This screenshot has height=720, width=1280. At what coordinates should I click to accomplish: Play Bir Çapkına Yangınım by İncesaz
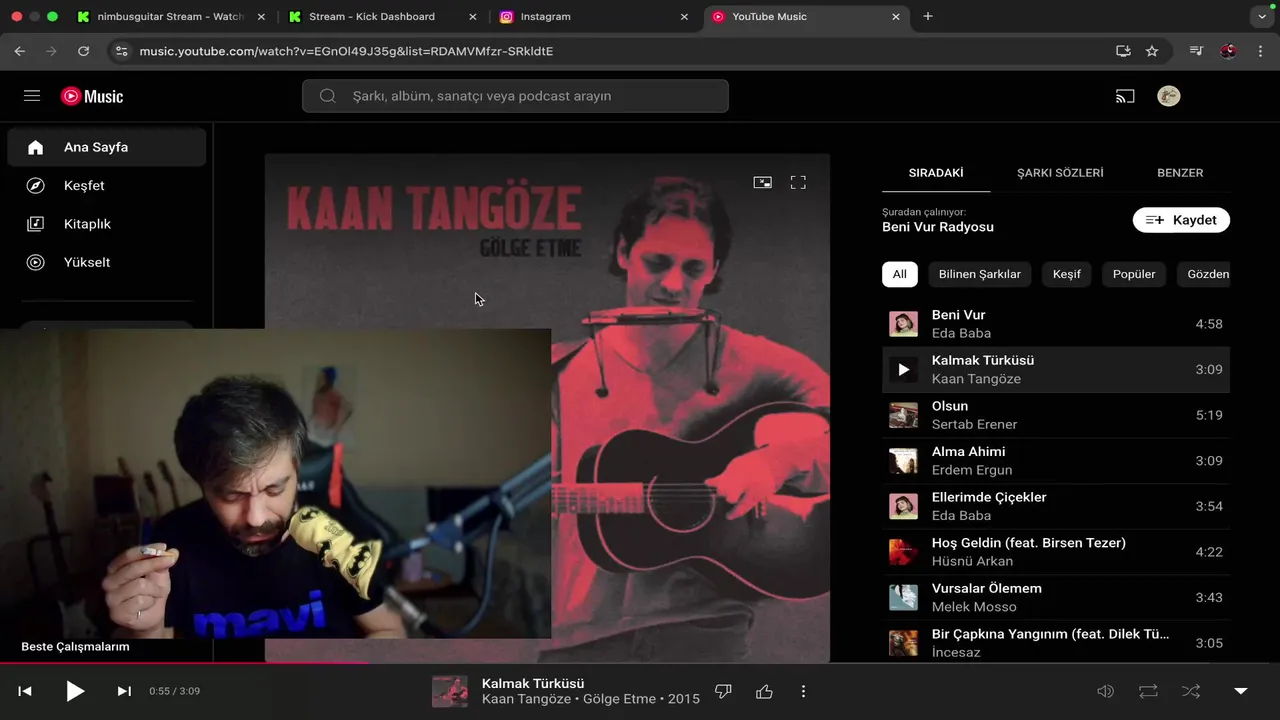(1056, 643)
